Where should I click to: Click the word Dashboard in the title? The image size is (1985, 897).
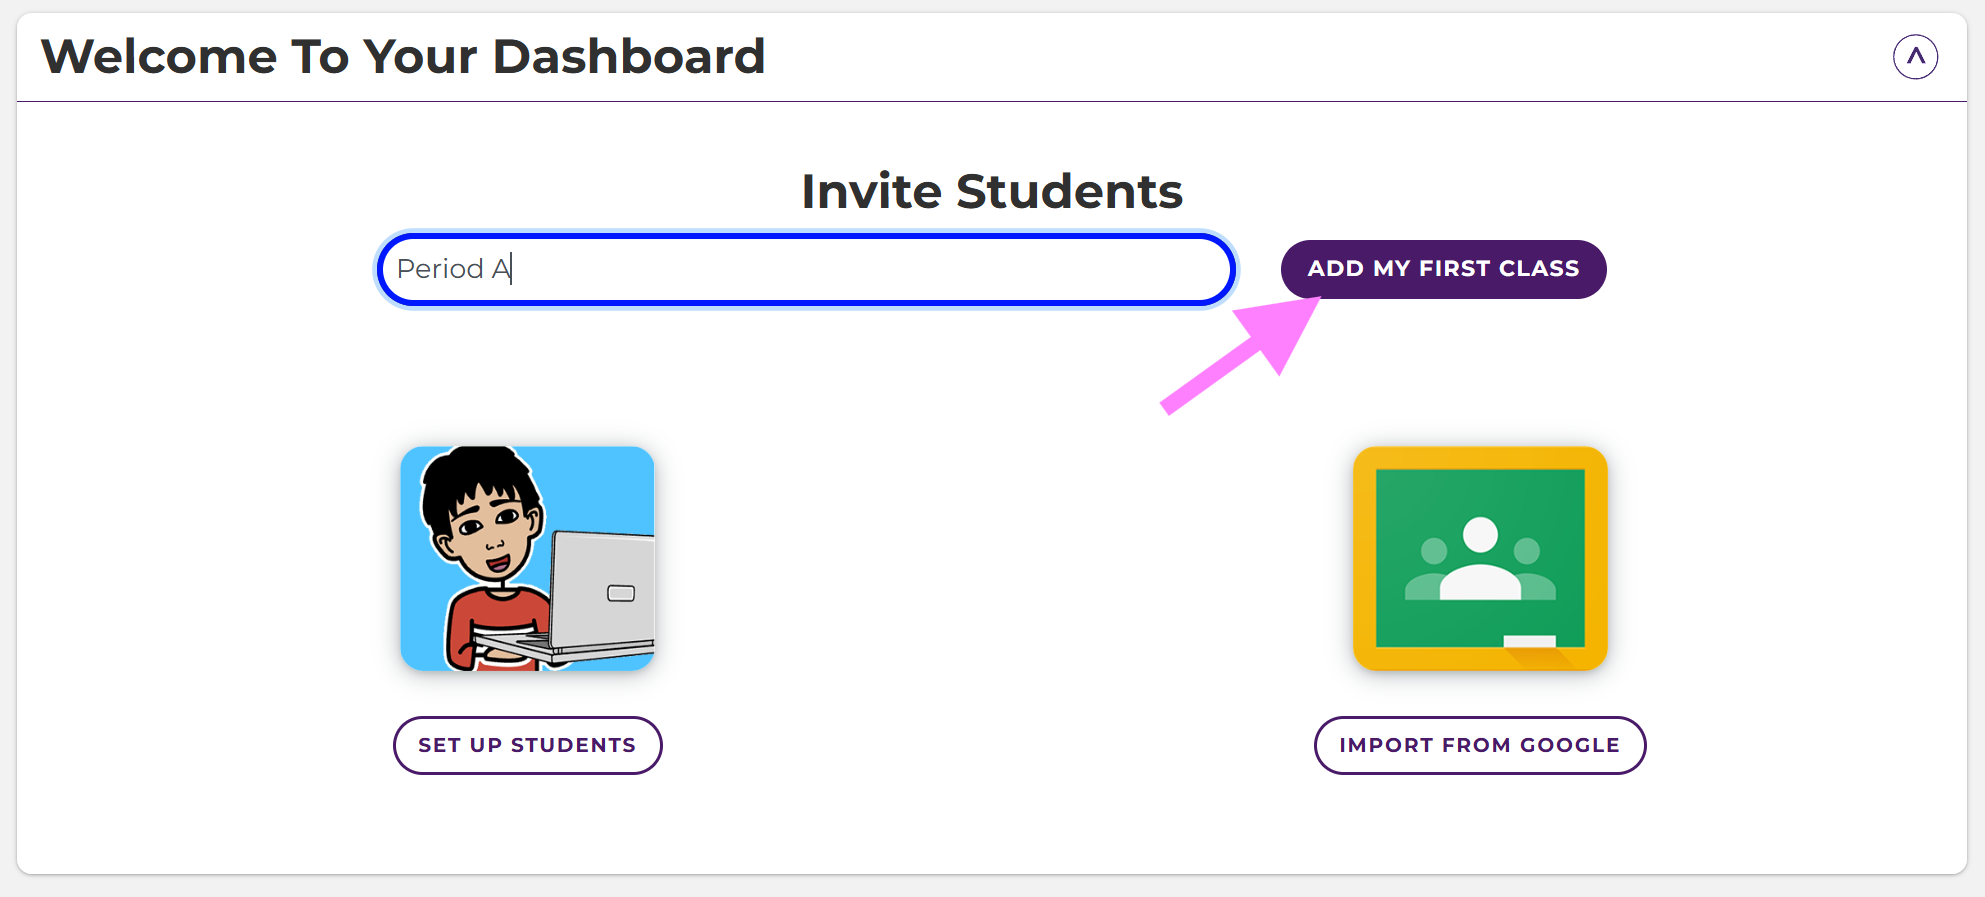[x=629, y=57]
